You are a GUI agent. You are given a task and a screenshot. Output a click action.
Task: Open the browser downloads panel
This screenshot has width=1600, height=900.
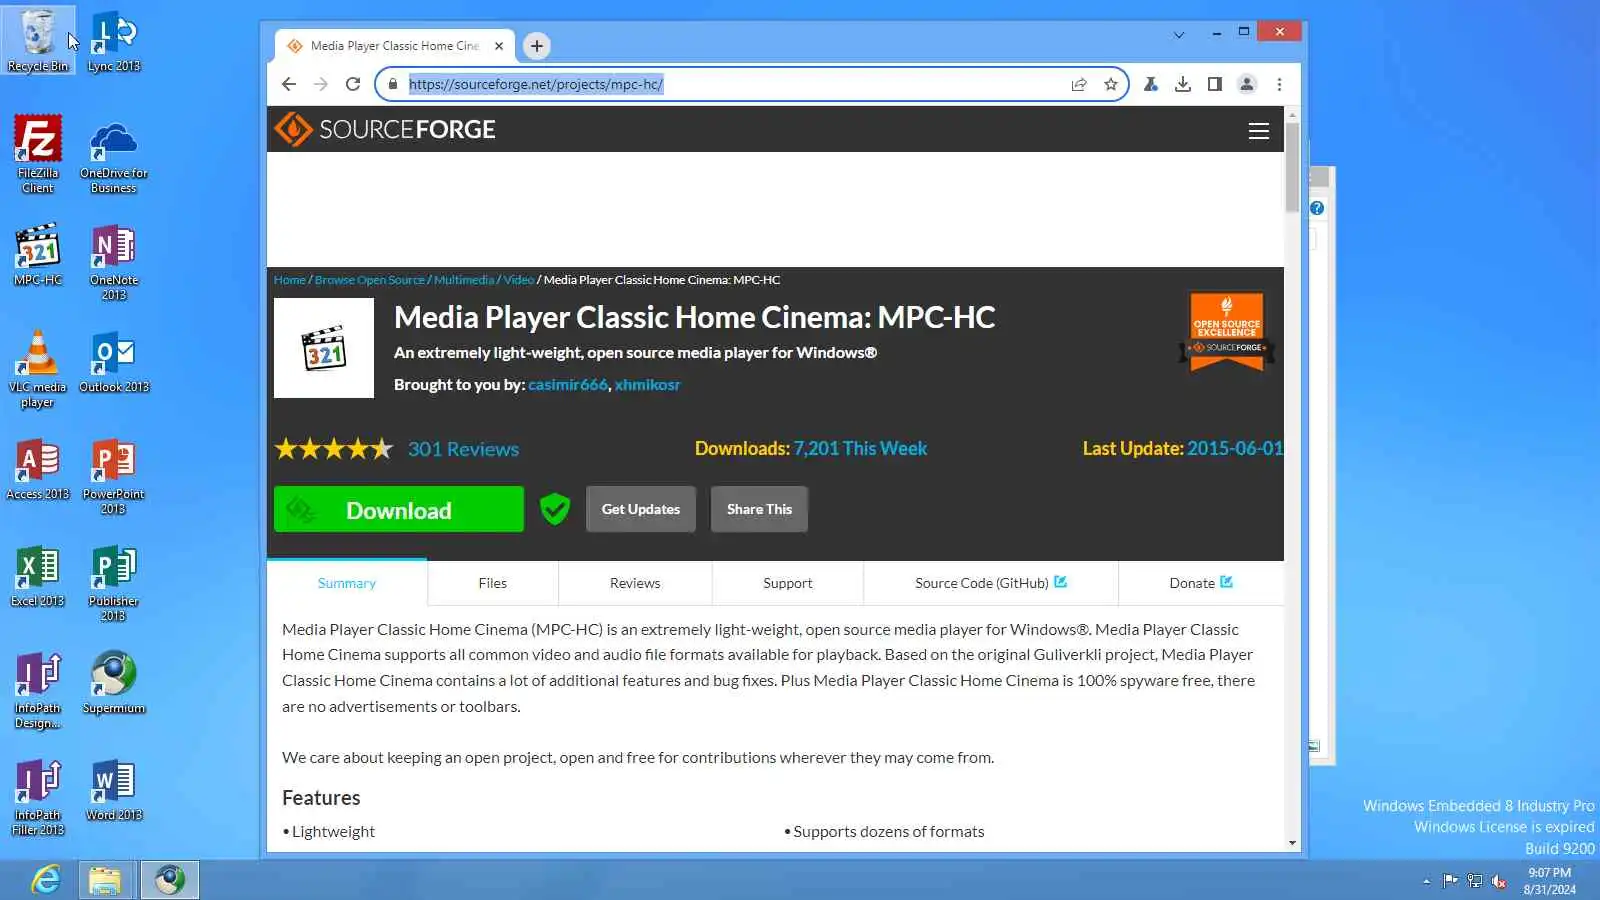1183,84
